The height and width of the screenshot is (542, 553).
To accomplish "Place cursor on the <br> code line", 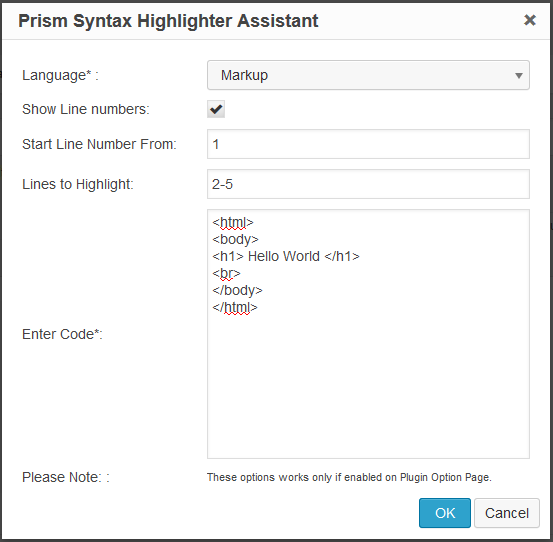I will coord(226,273).
